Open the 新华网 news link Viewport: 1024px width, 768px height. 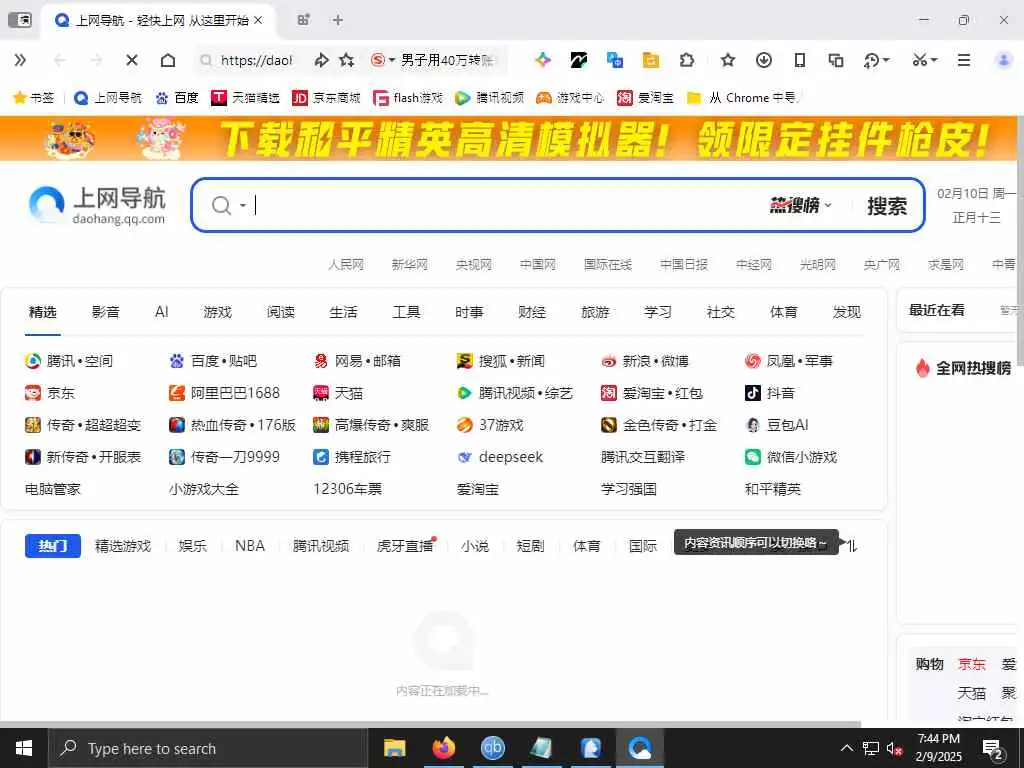pos(409,264)
